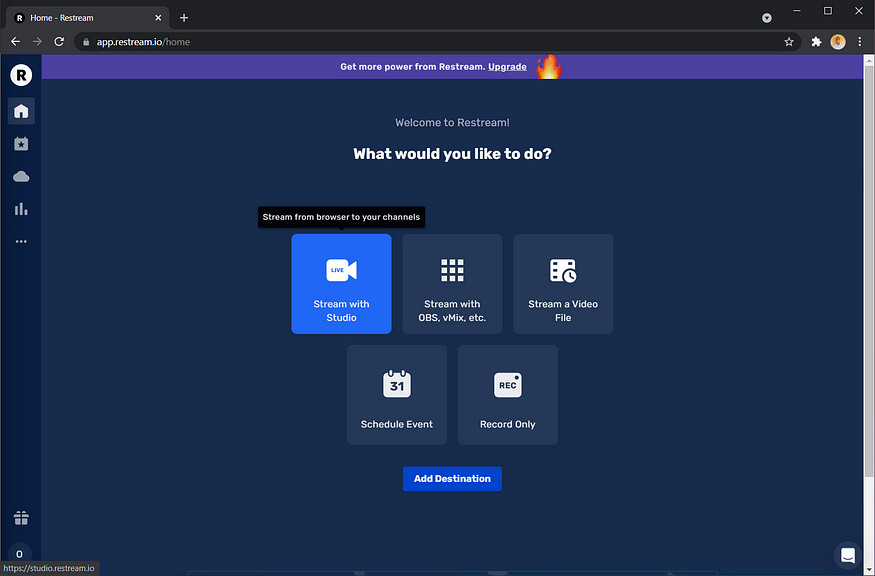Click the flame icon in banner

click(548, 66)
